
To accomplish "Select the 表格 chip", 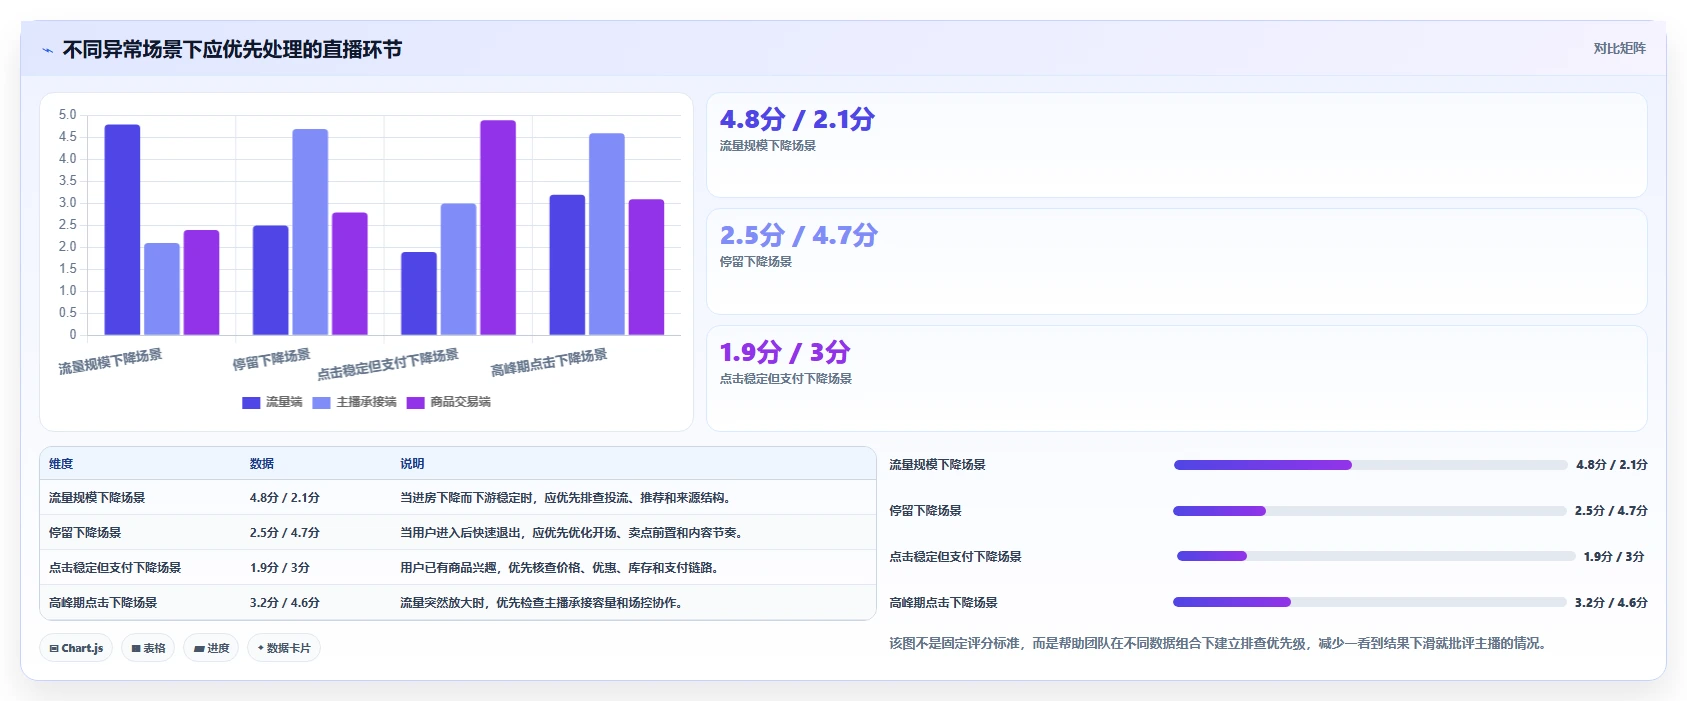I will point(148,648).
